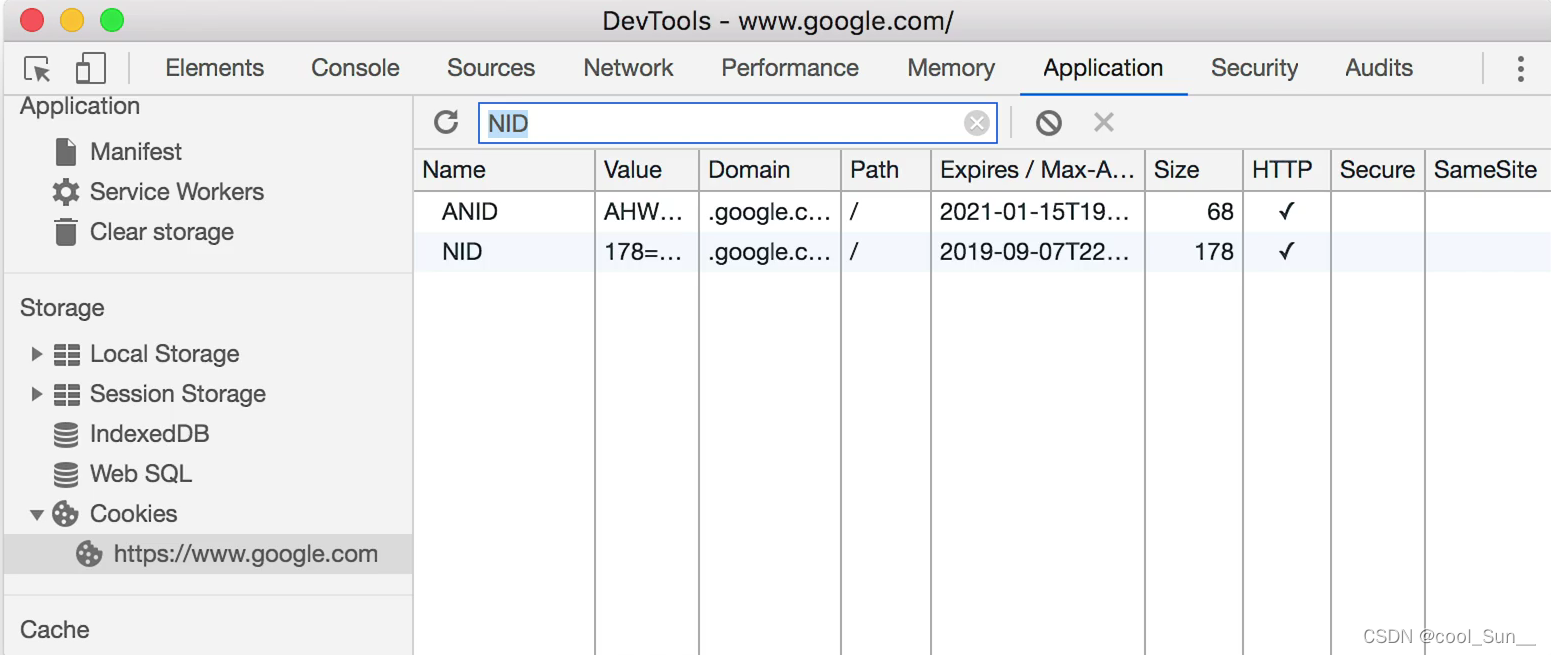
Task: Click the google.com cookie icon
Action: pyautogui.click(x=90, y=554)
